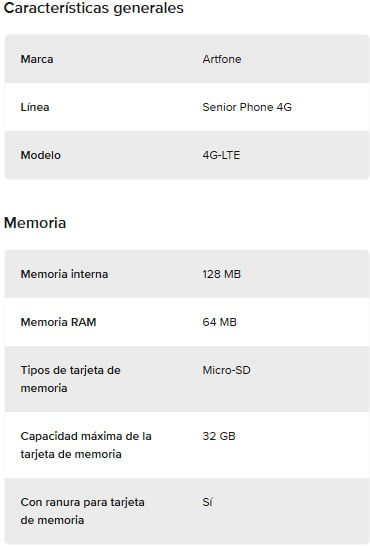Image resolution: width=370 pixels, height=546 pixels.
Task: Click the 128 MB value
Action: [x=222, y=274]
